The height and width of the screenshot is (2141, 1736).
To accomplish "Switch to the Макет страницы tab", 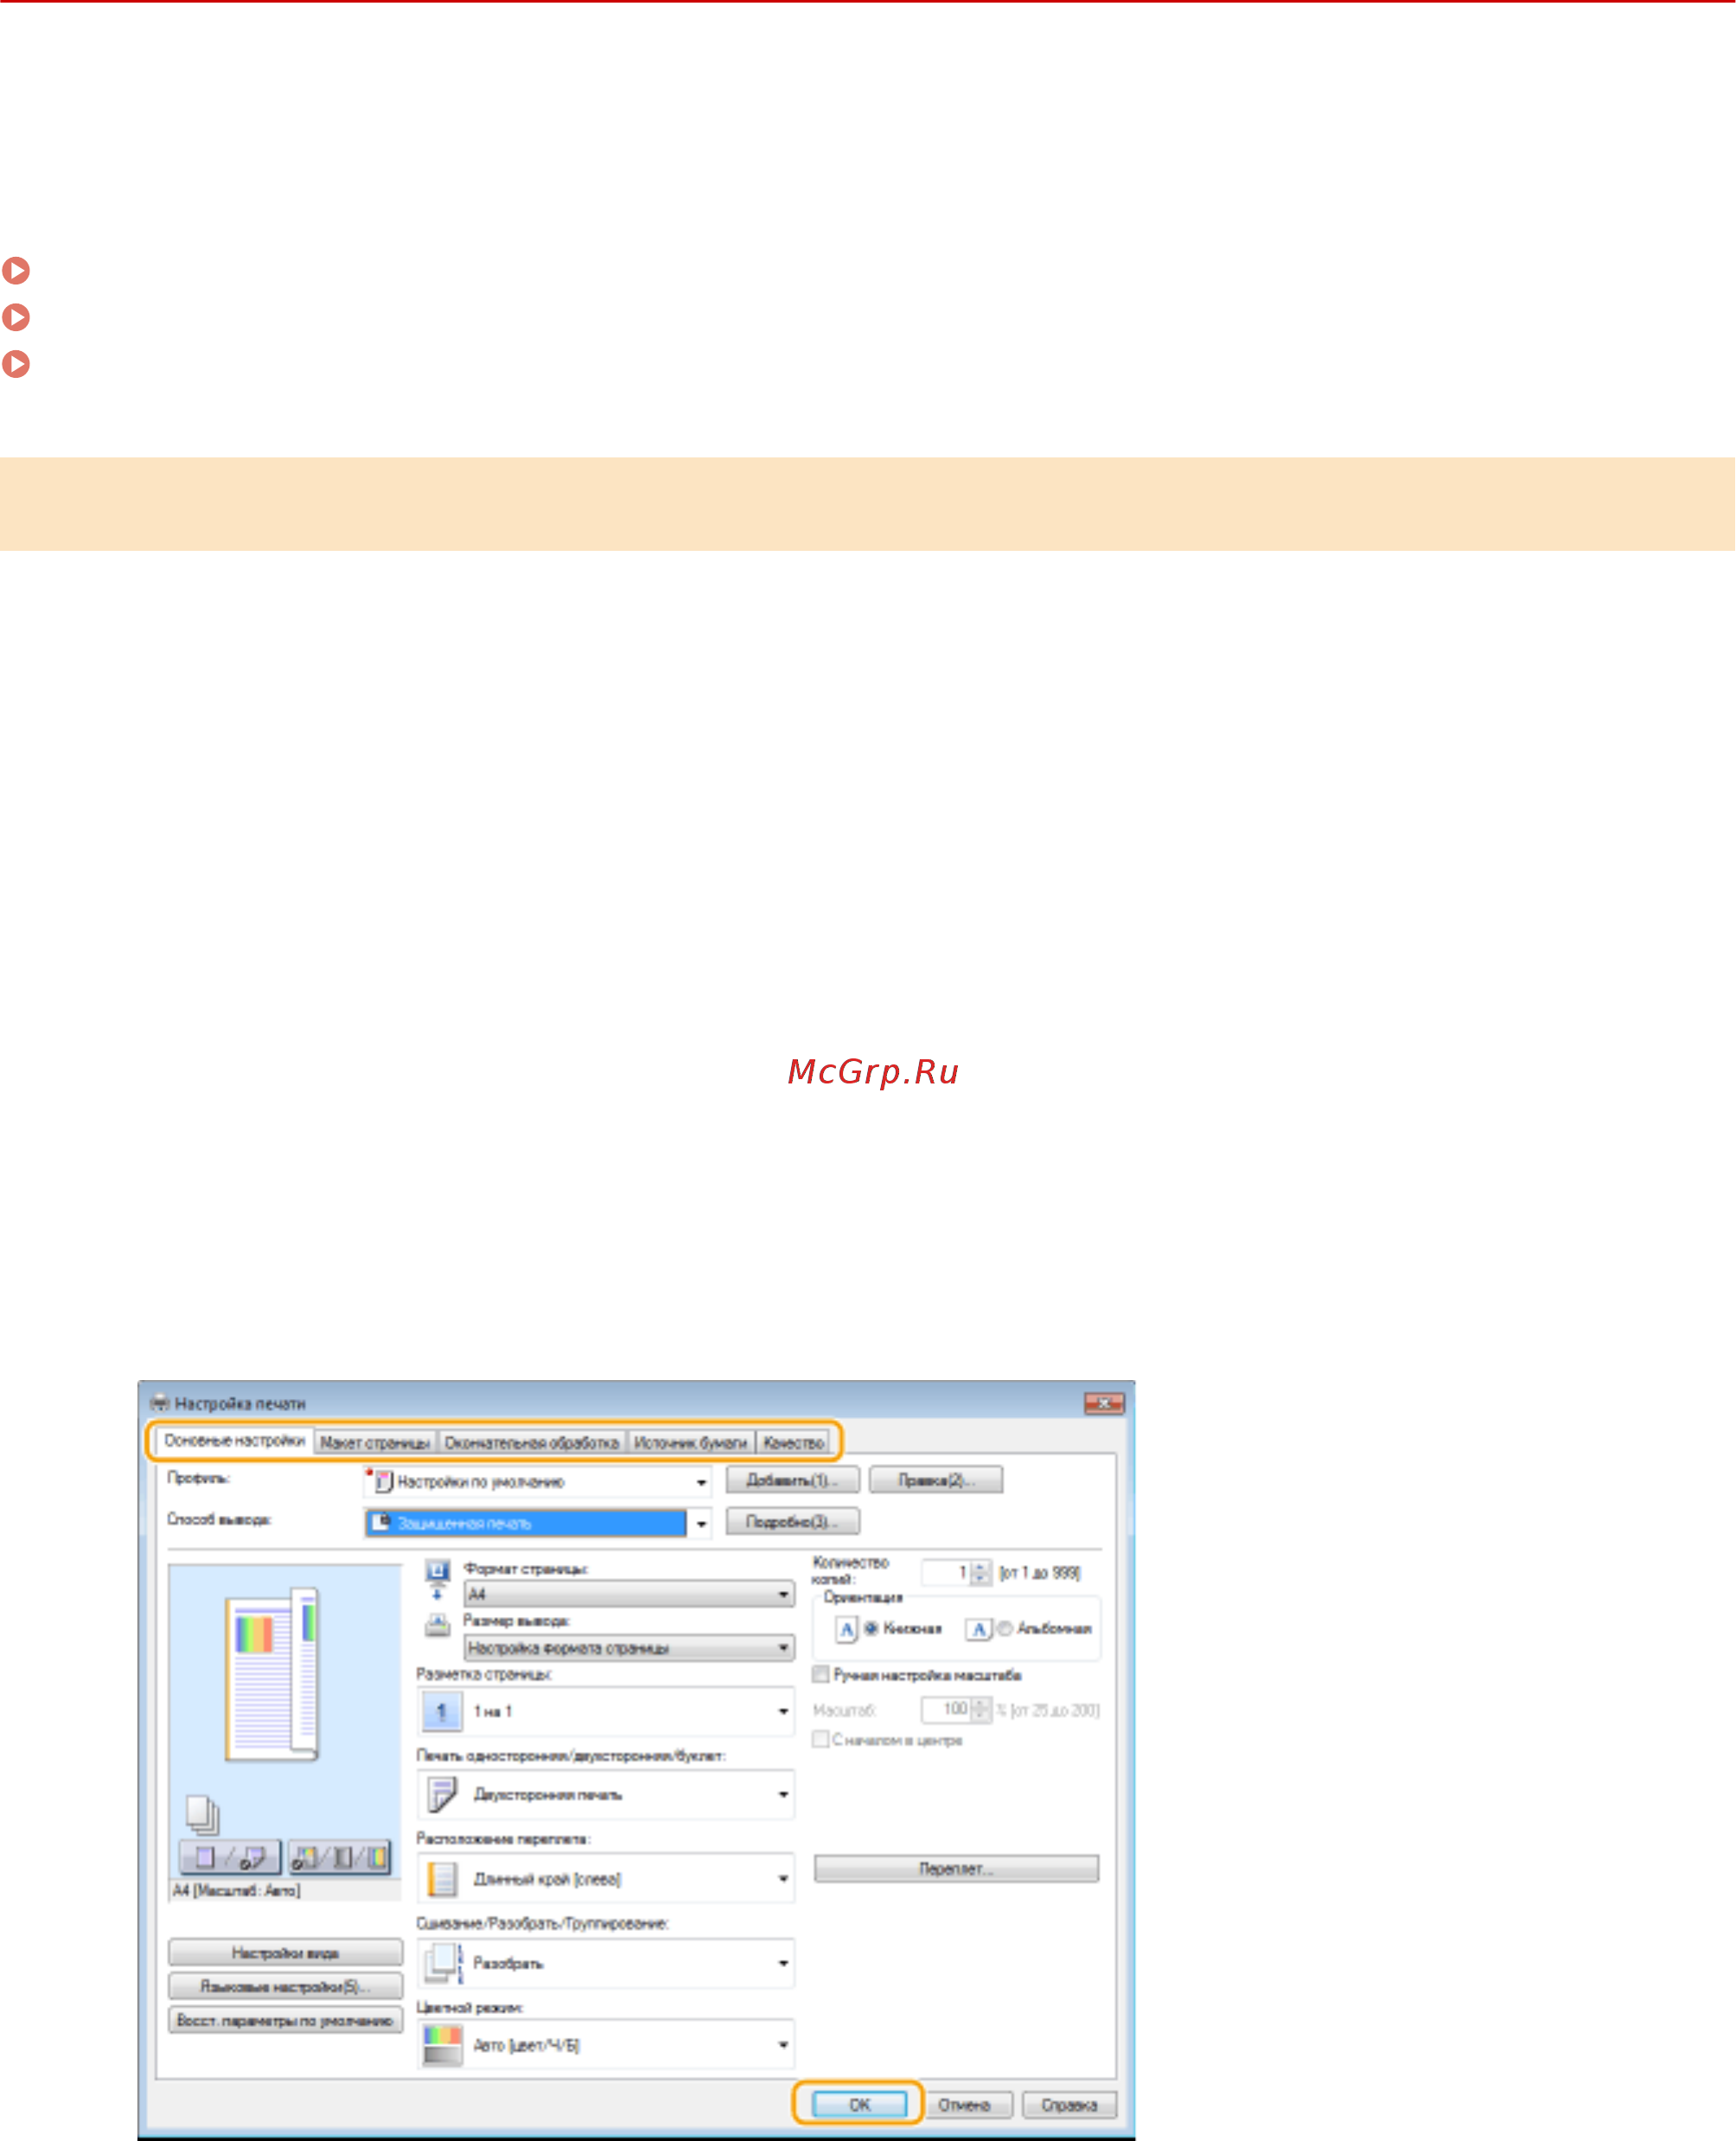I will click(375, 1443).
